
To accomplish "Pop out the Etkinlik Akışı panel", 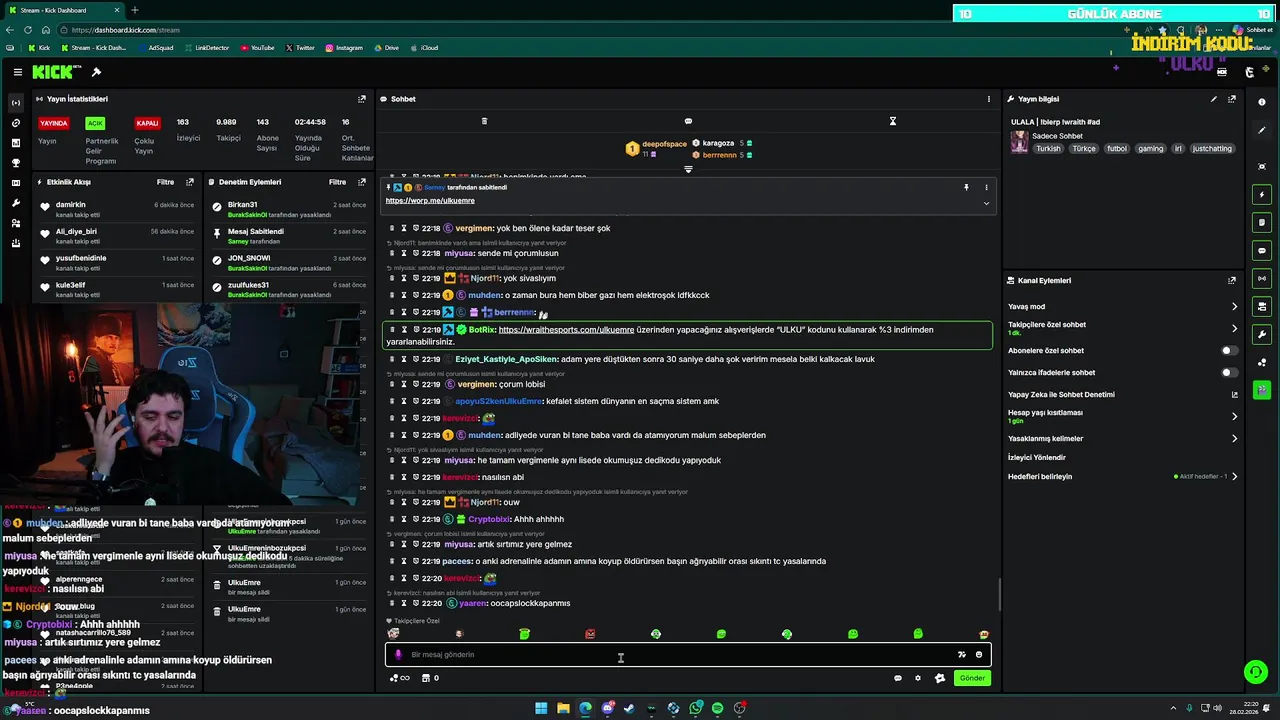I will [x=190, y=182].
